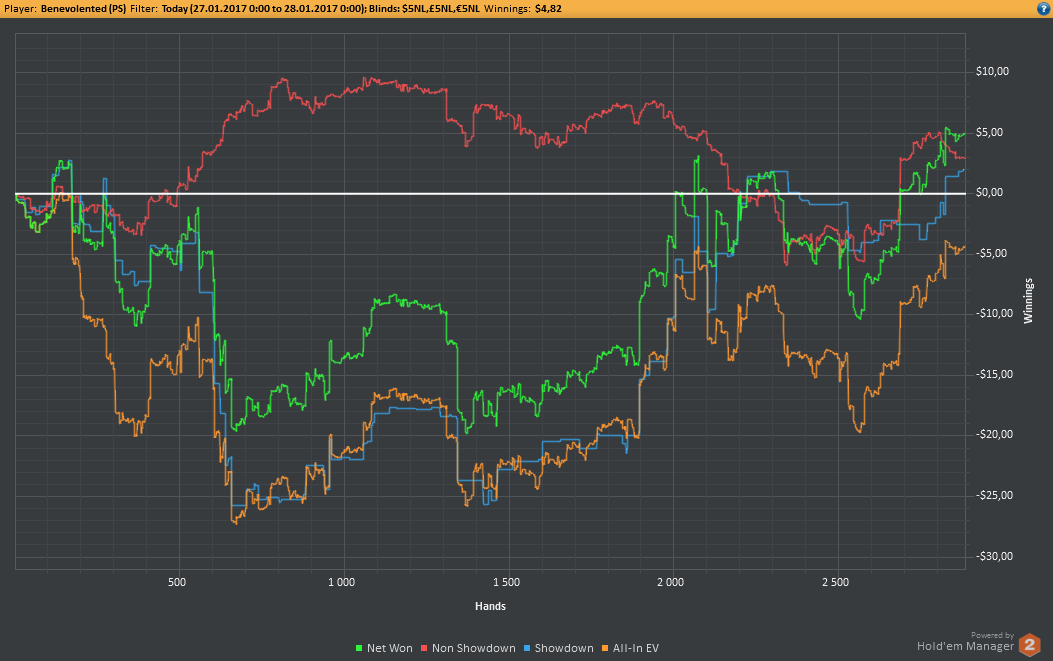This screenshot has height=661, width=1053.
Task: Click the -$10,00 y-axis label
Action: [994, 314]
